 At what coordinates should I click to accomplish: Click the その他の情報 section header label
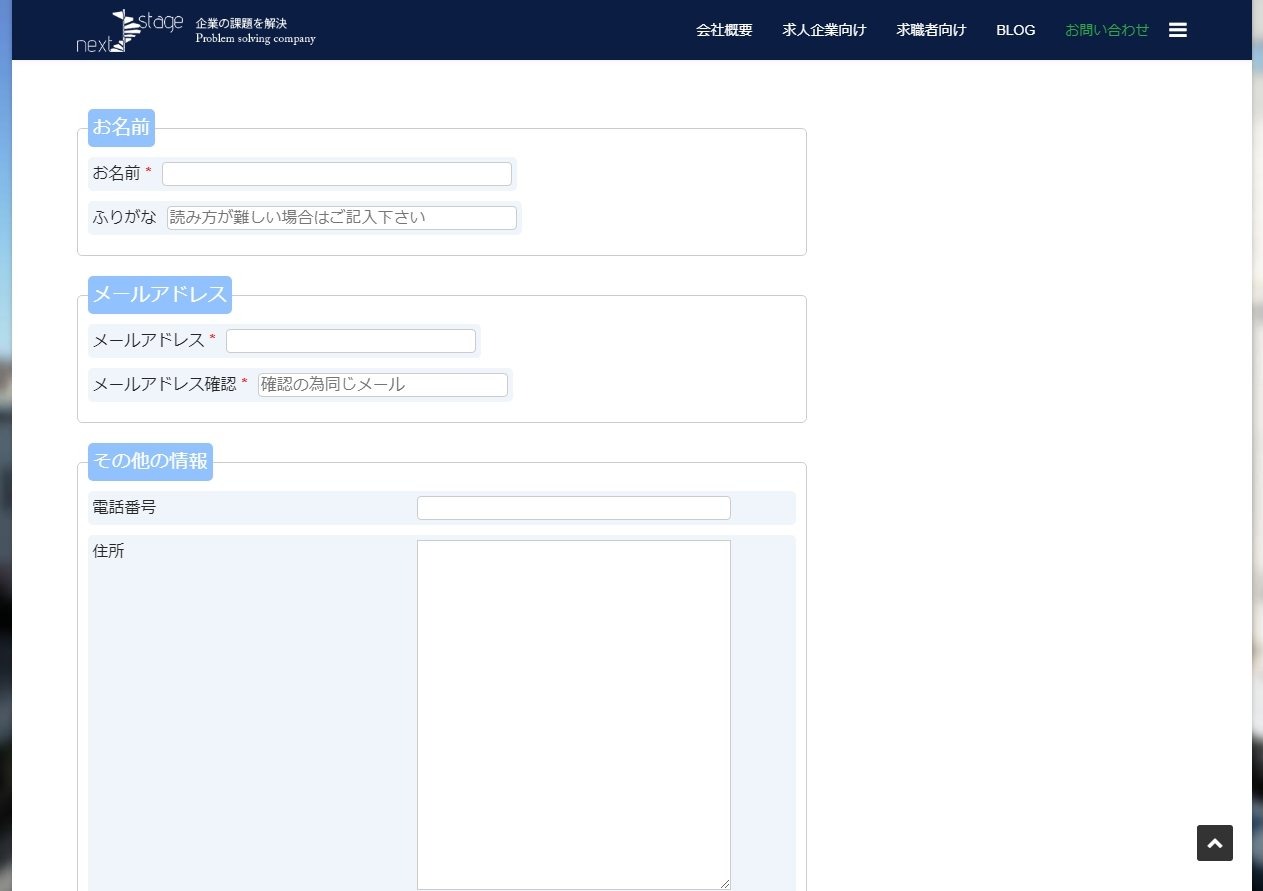(x=149, y=461)
